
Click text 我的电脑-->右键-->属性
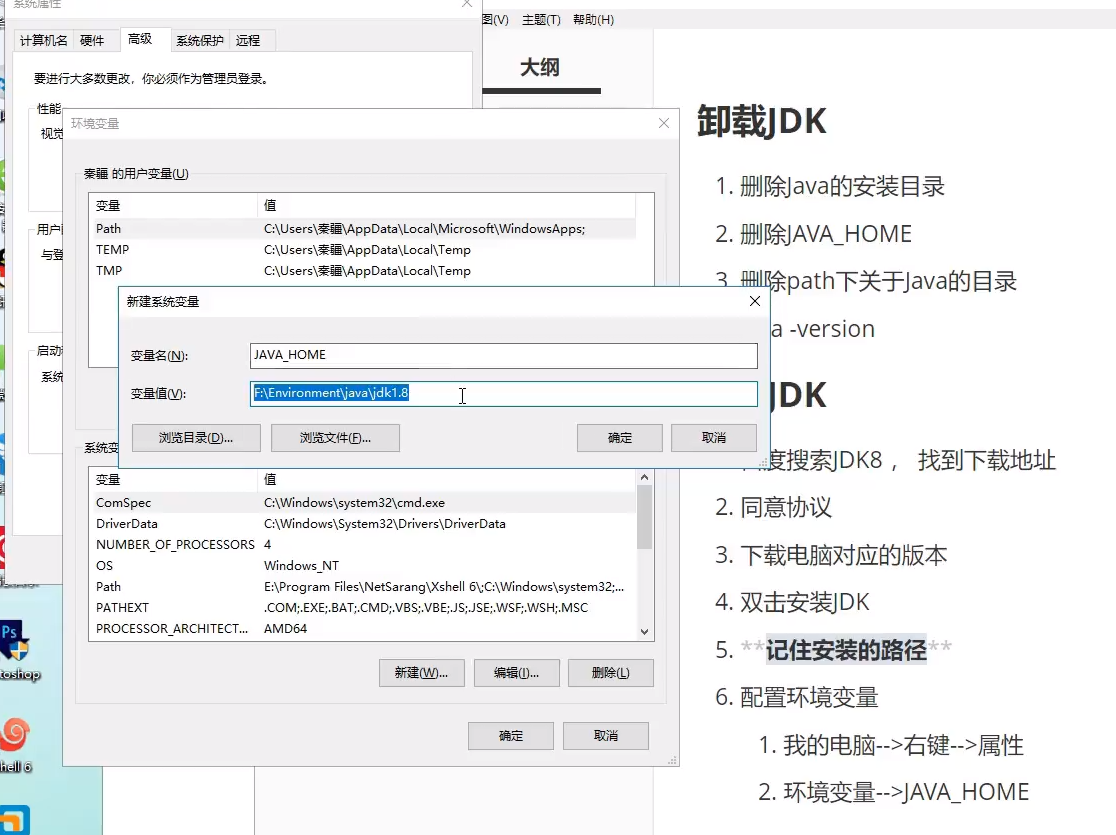pos(903,745)
